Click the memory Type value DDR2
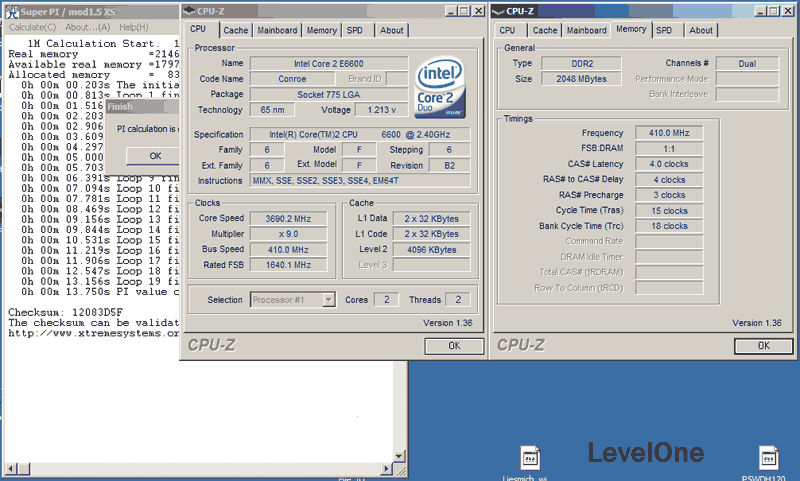 [582, 64]
